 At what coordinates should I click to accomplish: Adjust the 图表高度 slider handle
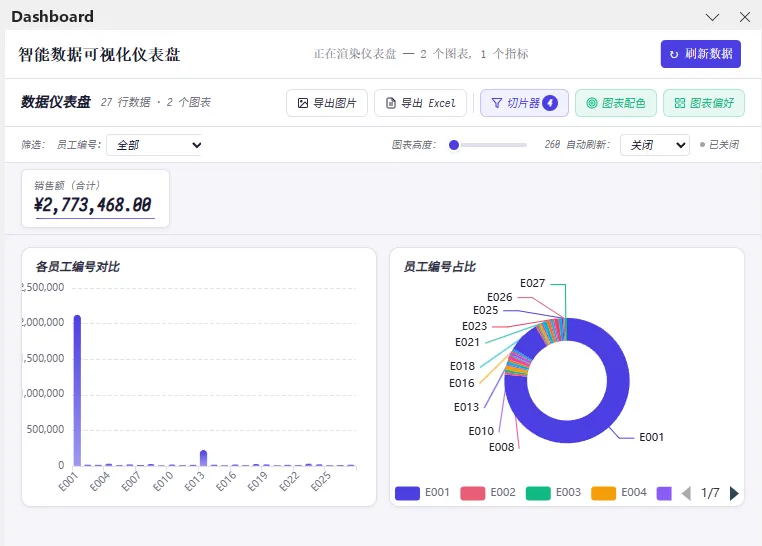coord(454,145)
